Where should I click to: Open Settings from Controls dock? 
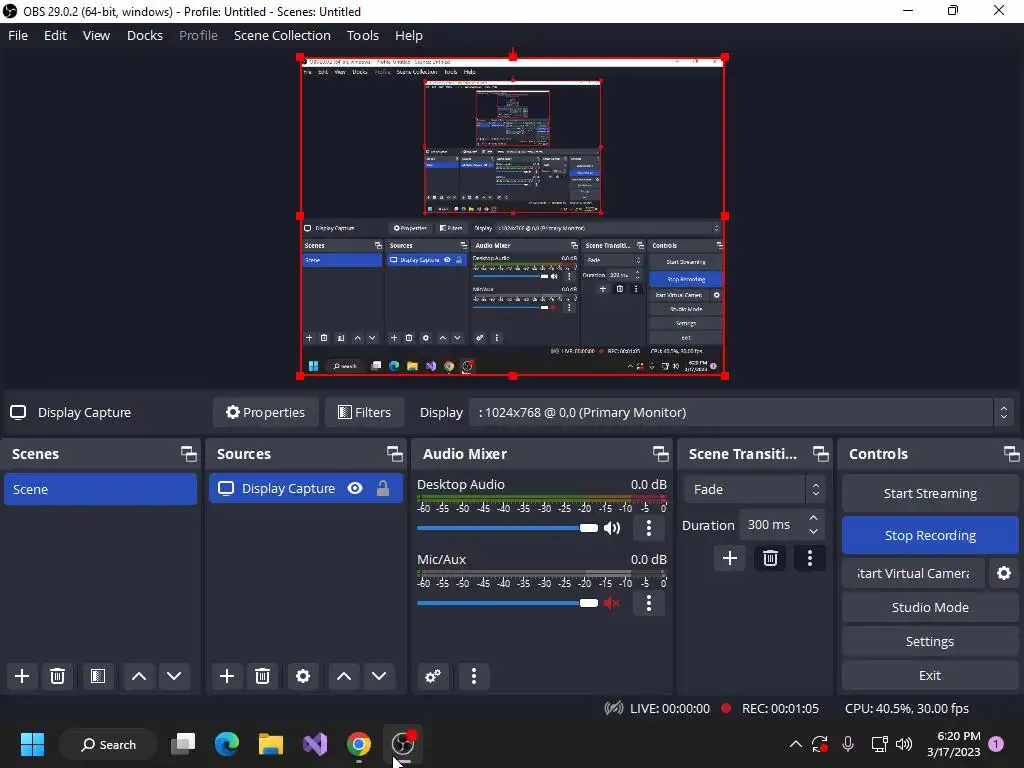click(930, 641)
